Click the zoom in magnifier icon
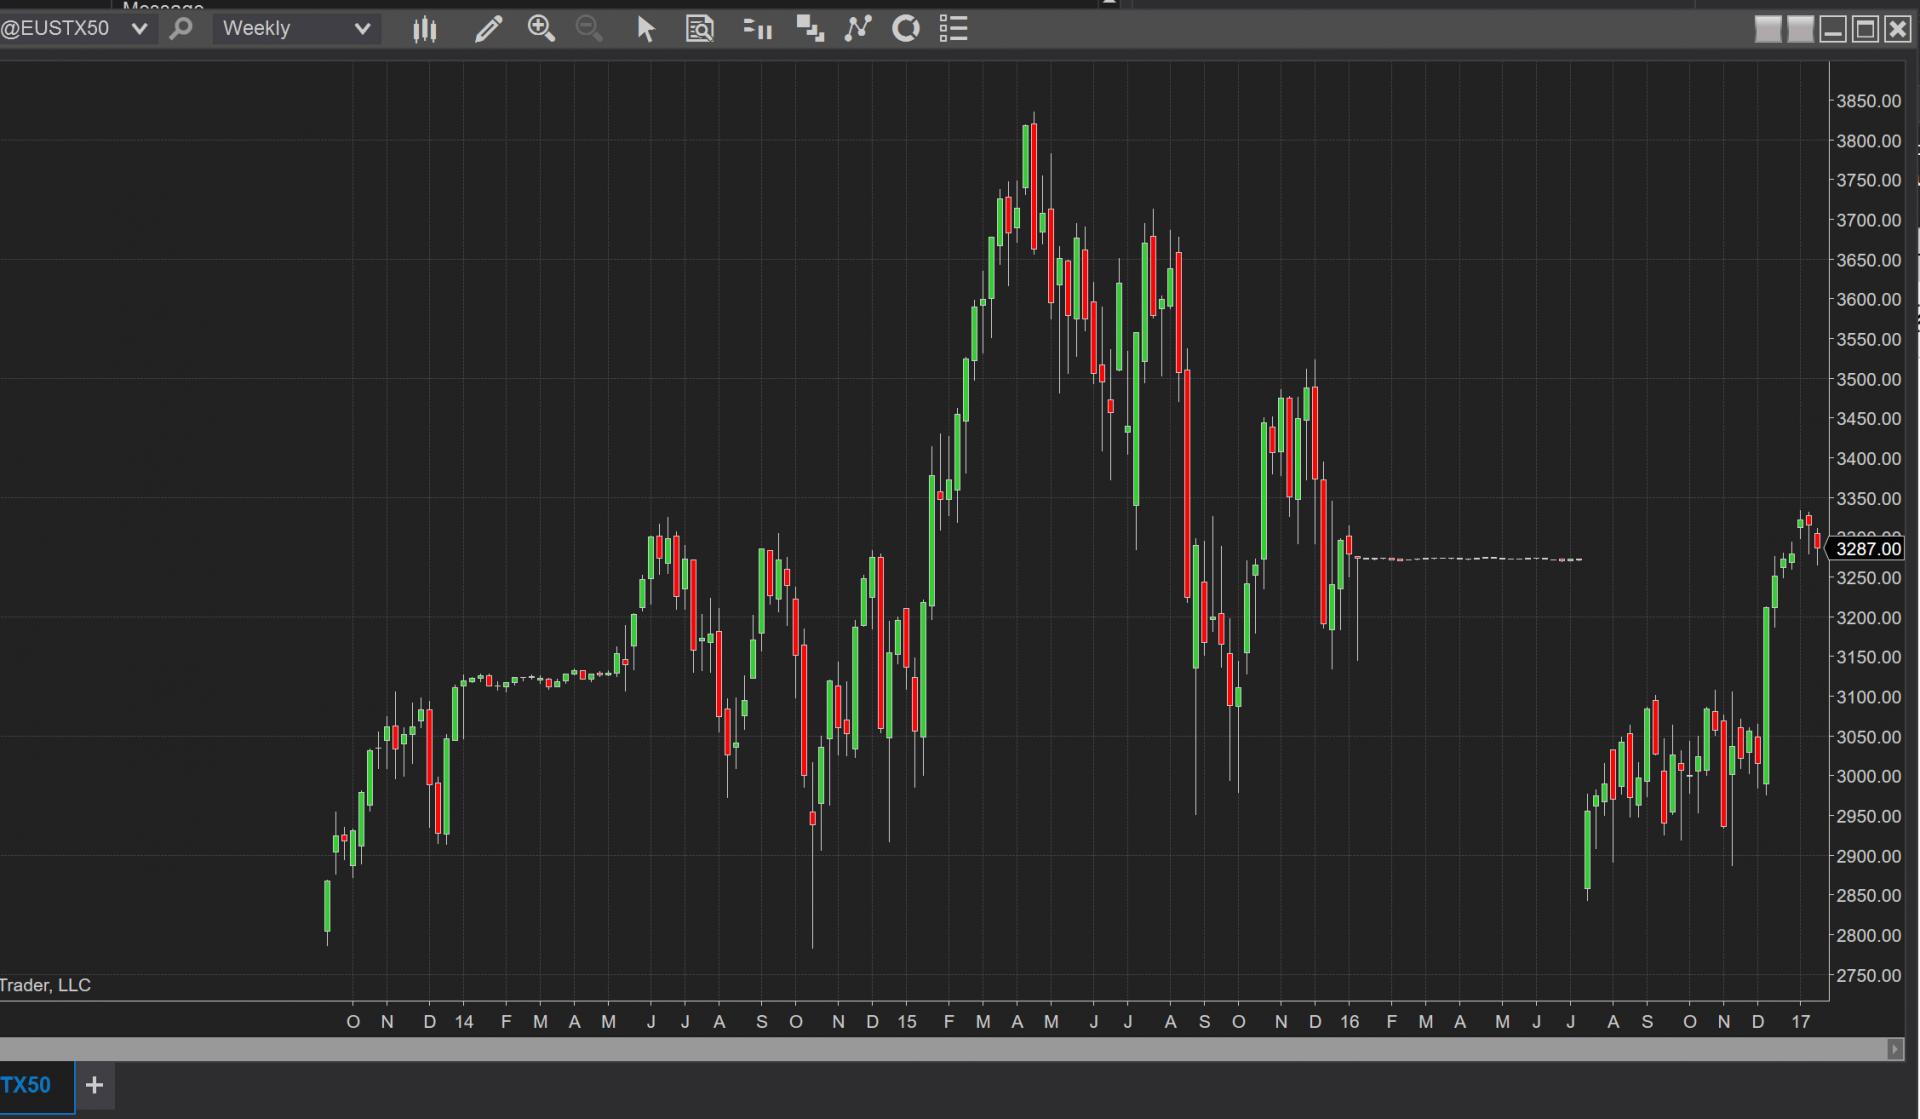 541,29
